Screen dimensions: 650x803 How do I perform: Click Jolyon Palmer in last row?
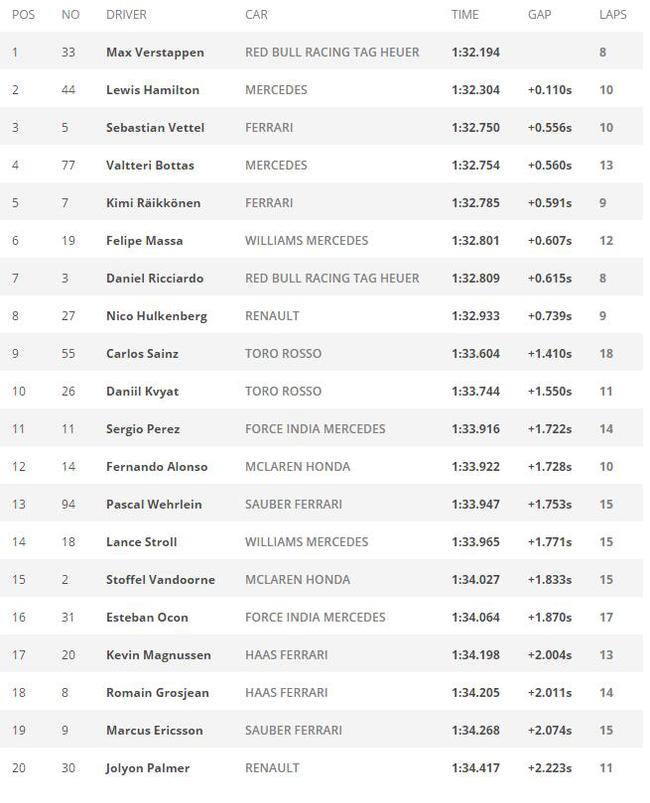[148, 768]
